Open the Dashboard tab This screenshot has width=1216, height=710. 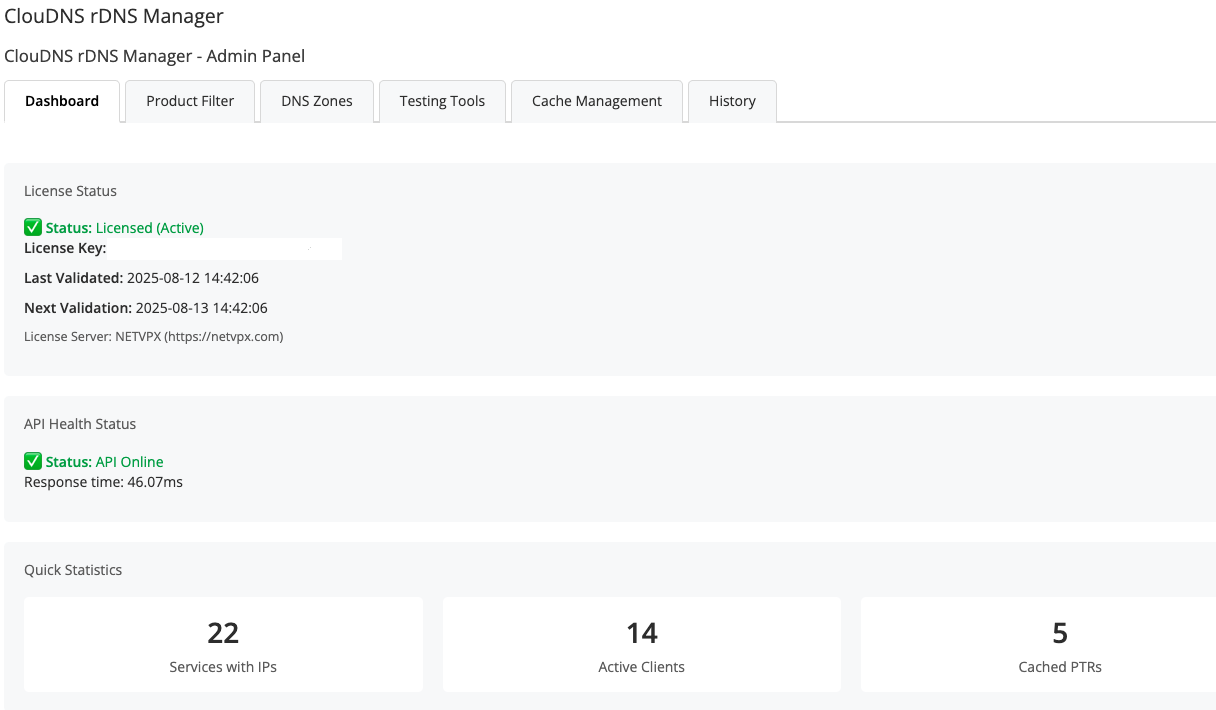click(62, 101)
